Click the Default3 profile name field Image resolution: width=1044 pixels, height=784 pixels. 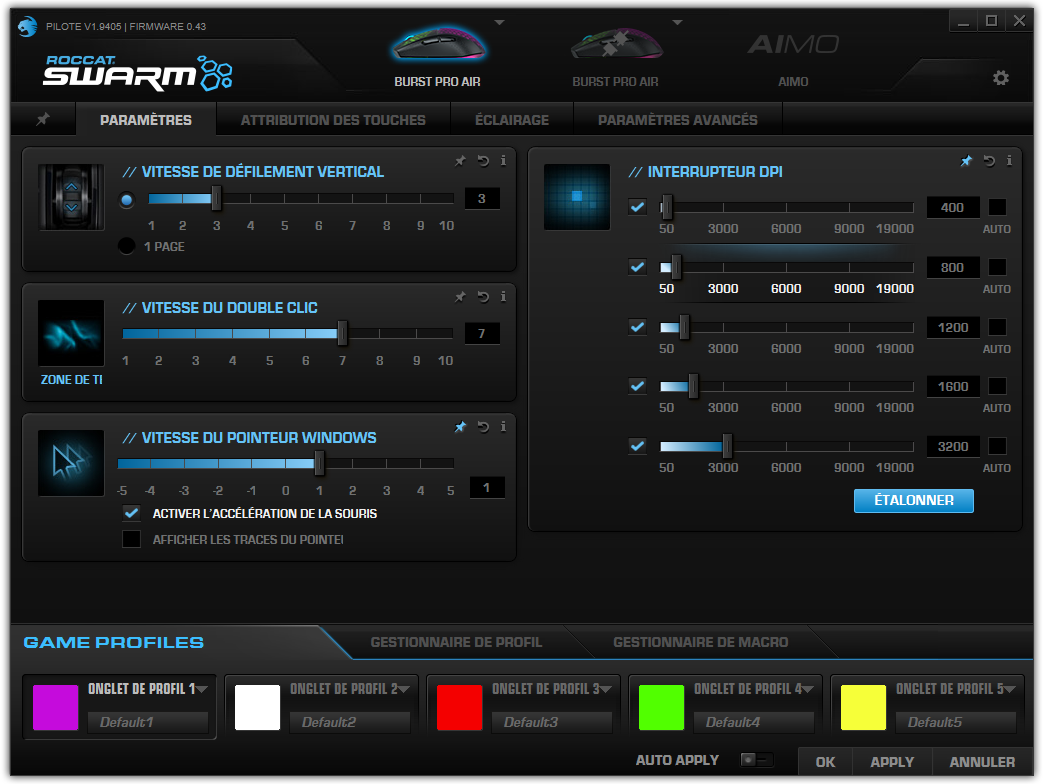pyautogui.click(x=551, y=722)
